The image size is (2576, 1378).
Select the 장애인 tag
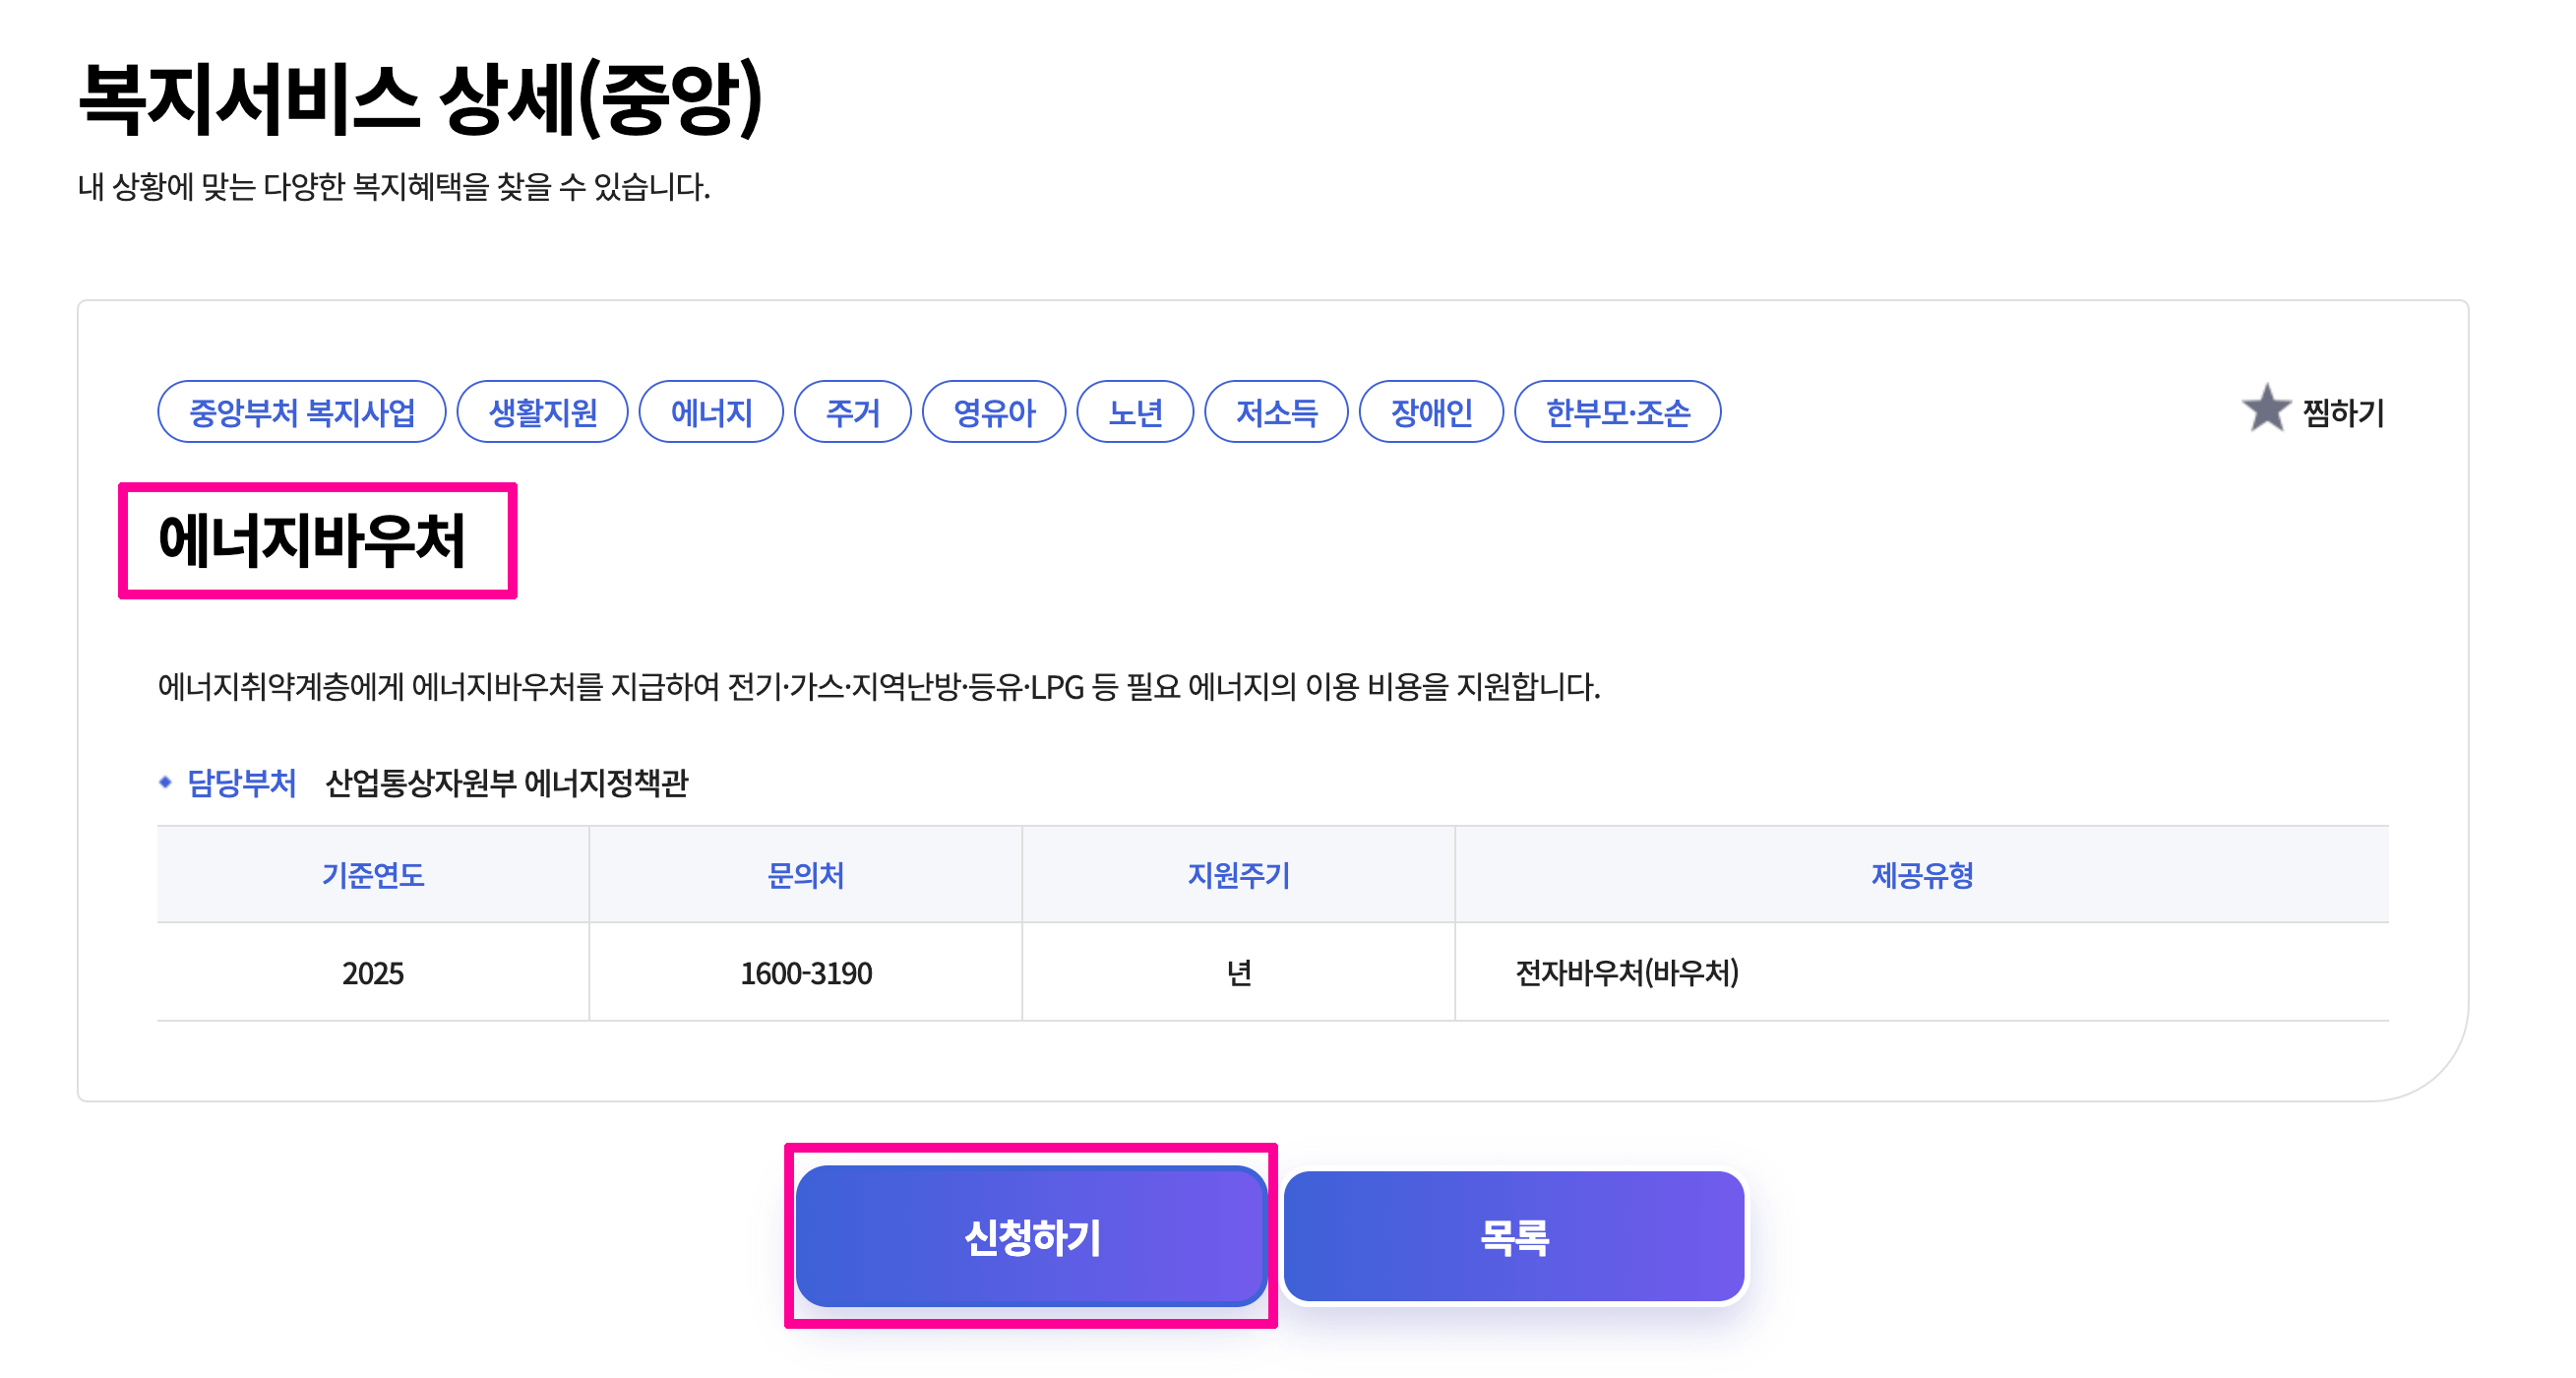1429,411
